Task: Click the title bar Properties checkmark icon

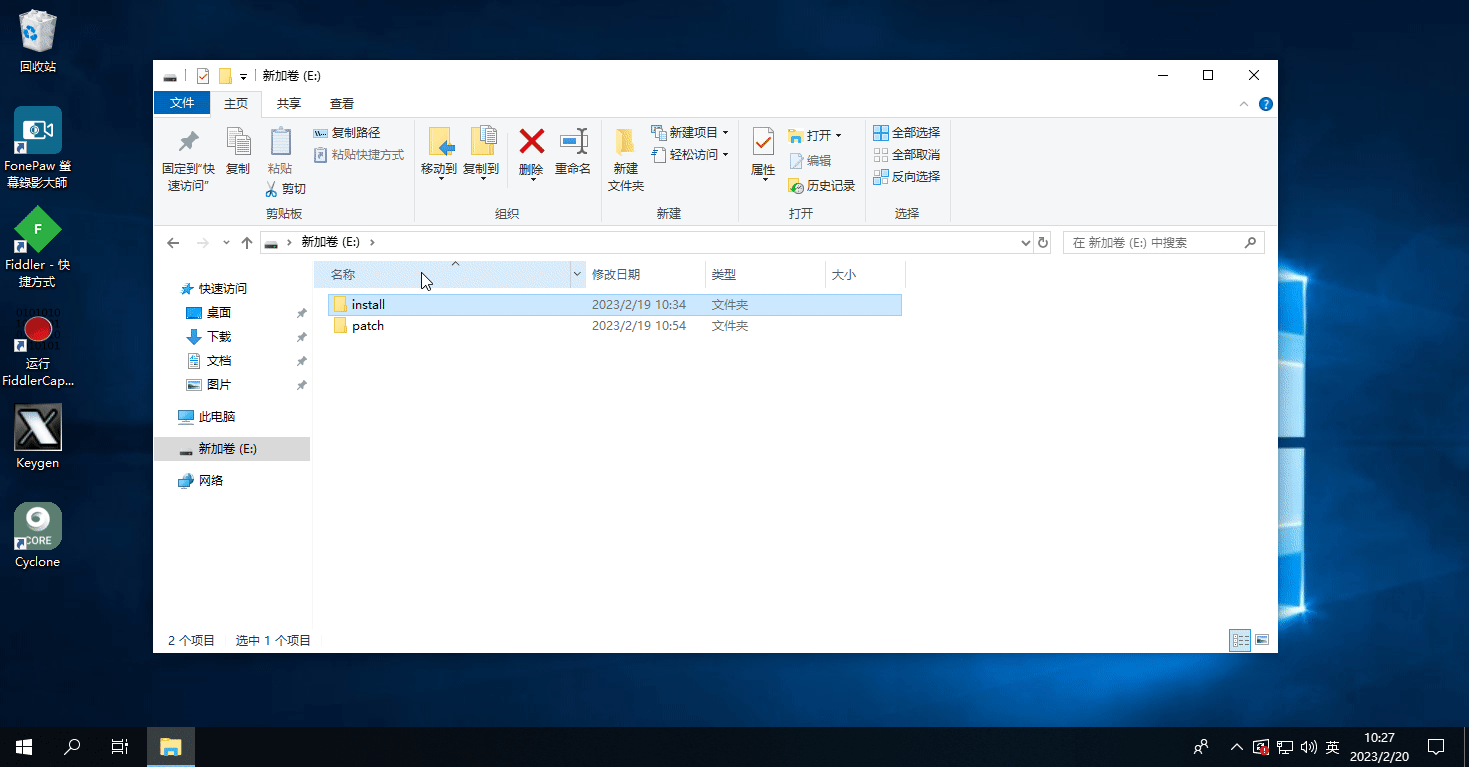Action: click(x=203, y=76)
